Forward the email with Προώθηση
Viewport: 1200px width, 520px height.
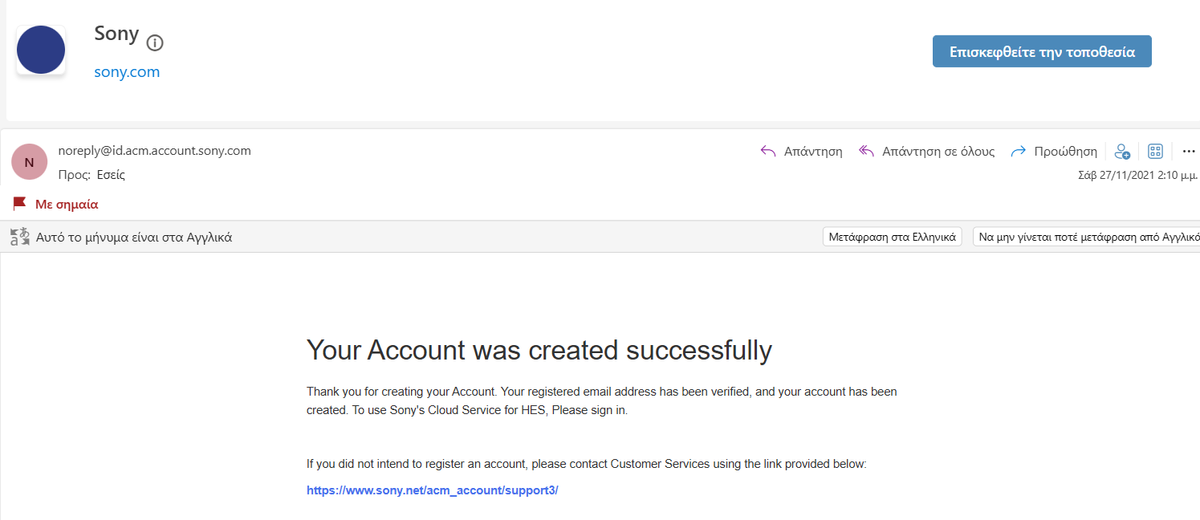pyautogui.click(x=1054, y=152)
